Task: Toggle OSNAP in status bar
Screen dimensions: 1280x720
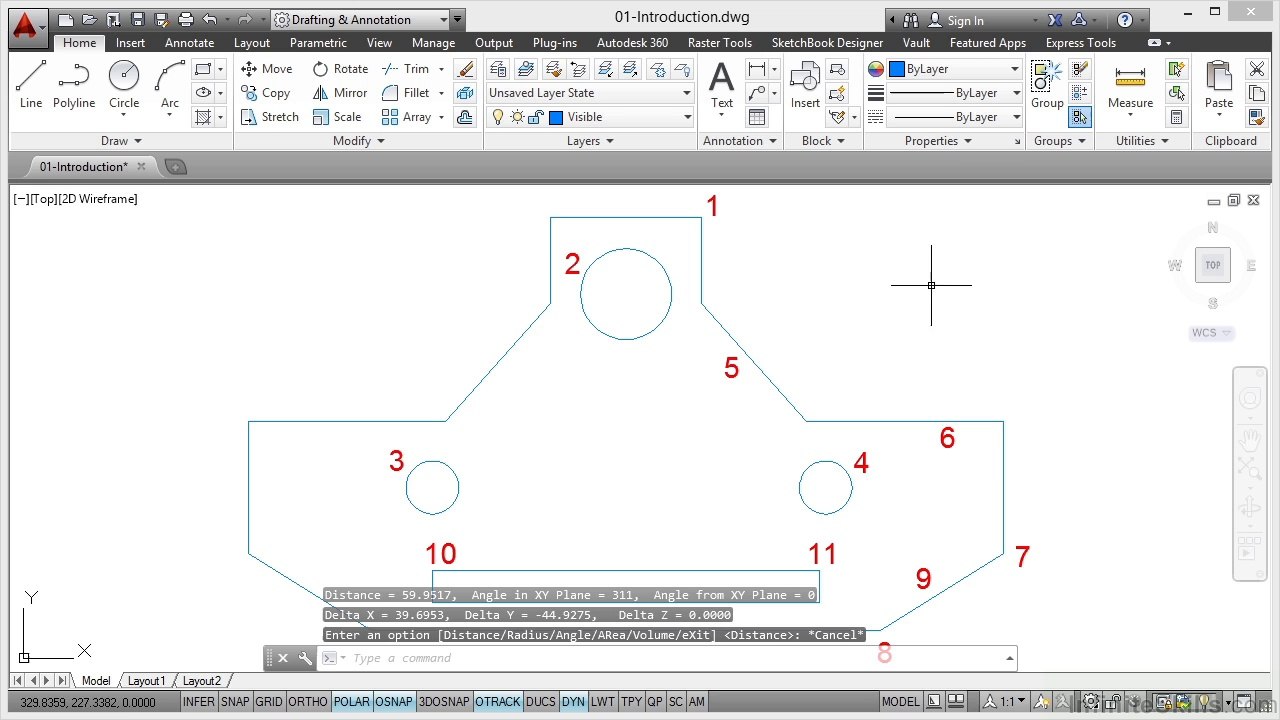Action: click(394, 702)
